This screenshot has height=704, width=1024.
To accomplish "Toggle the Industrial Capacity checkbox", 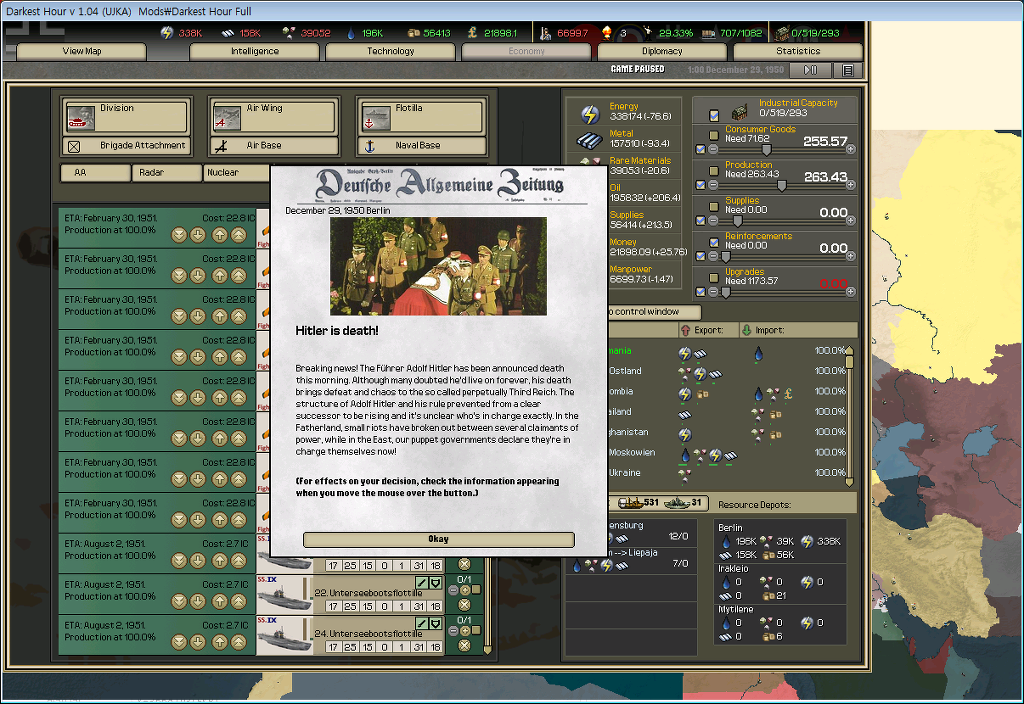I will 713,114.
